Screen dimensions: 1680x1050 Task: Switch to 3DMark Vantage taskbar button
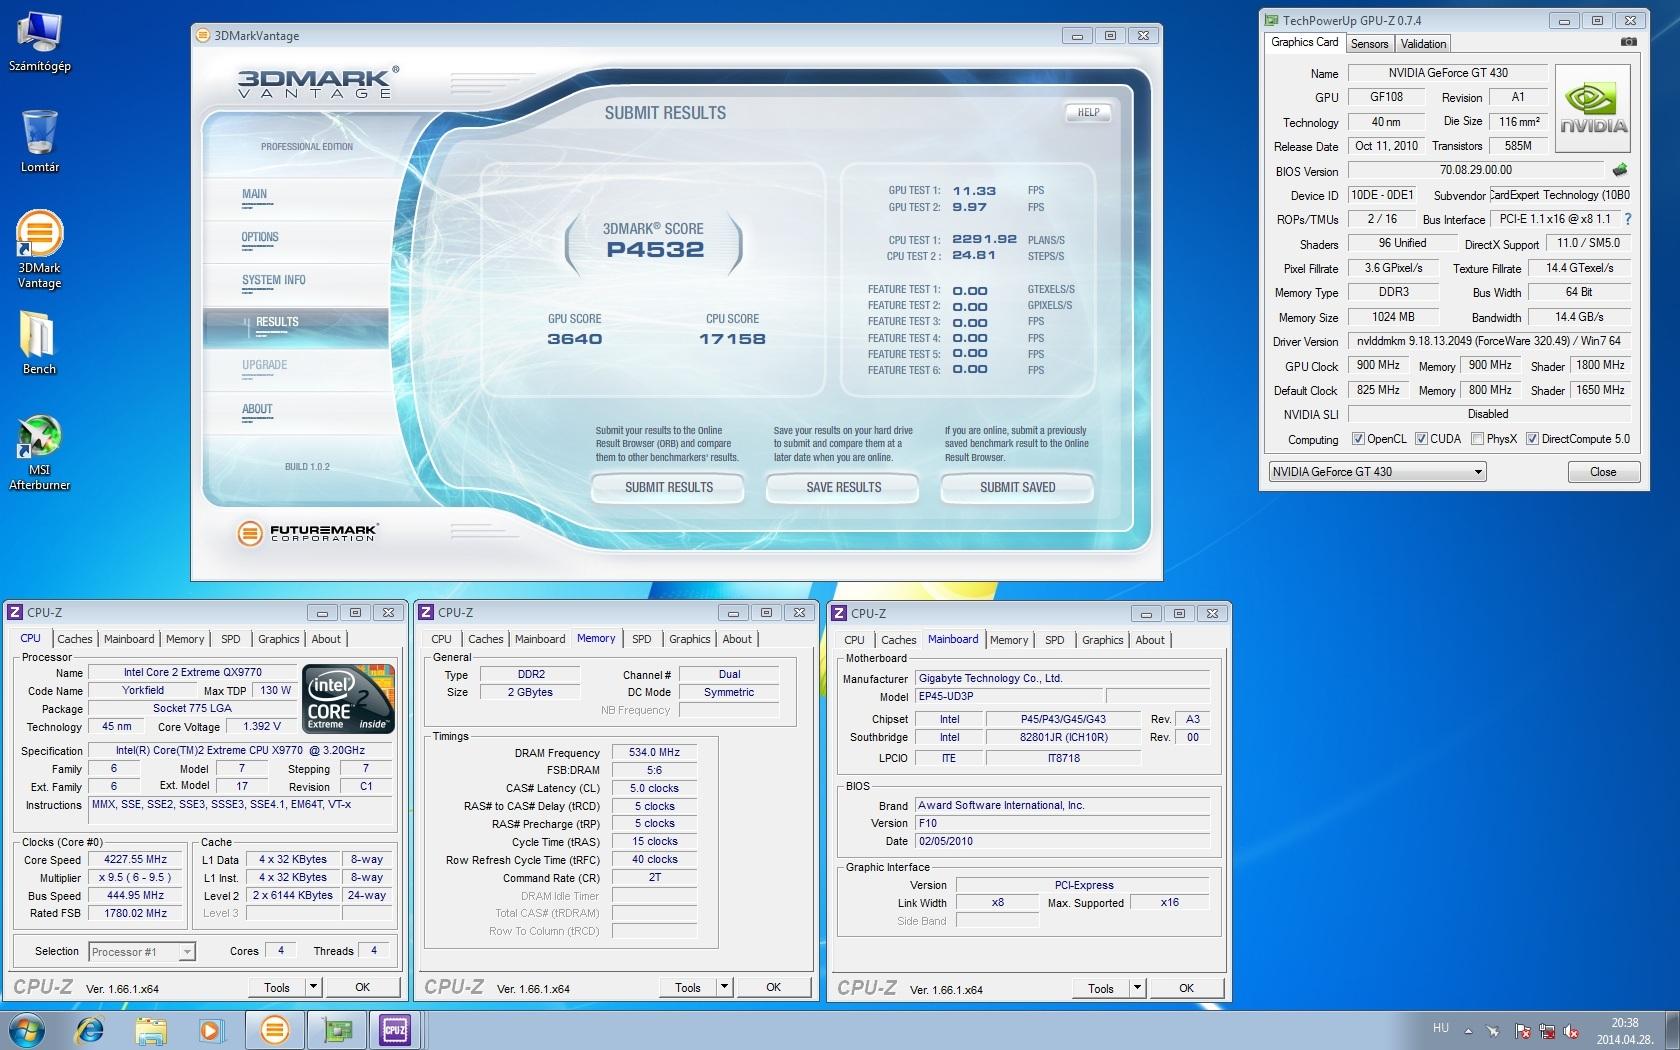coord(274,1029)
